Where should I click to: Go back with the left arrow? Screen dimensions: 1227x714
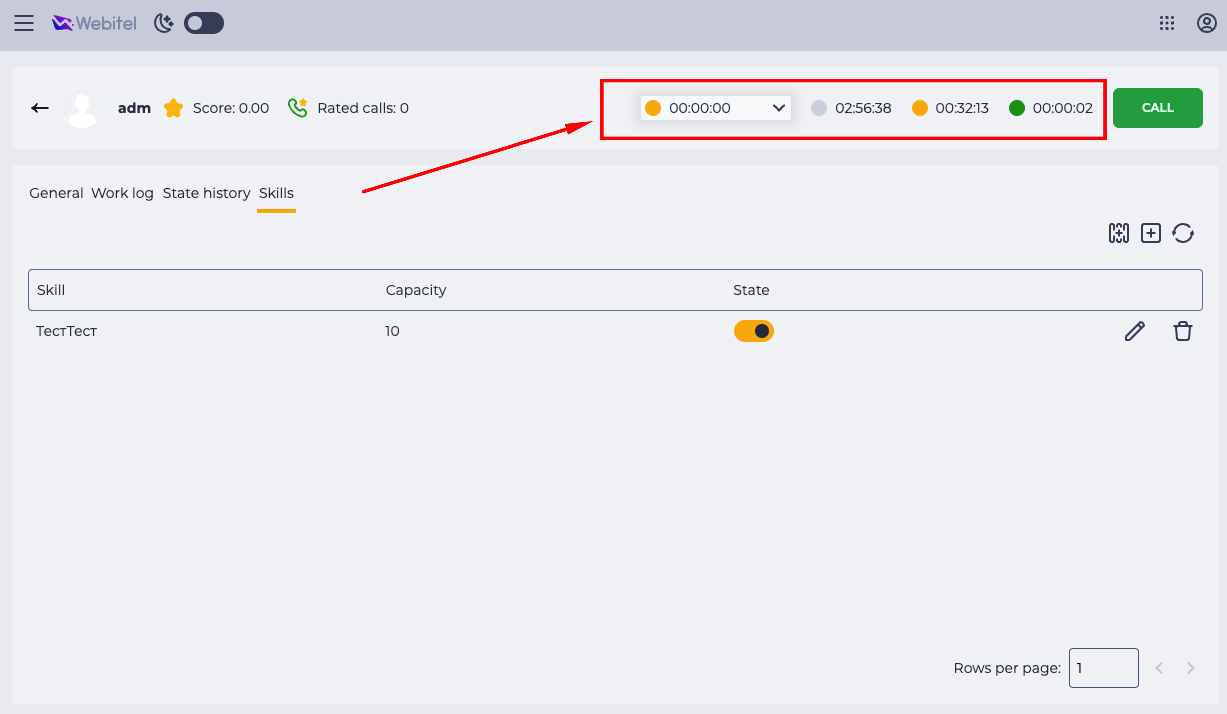tap(40, 108)
